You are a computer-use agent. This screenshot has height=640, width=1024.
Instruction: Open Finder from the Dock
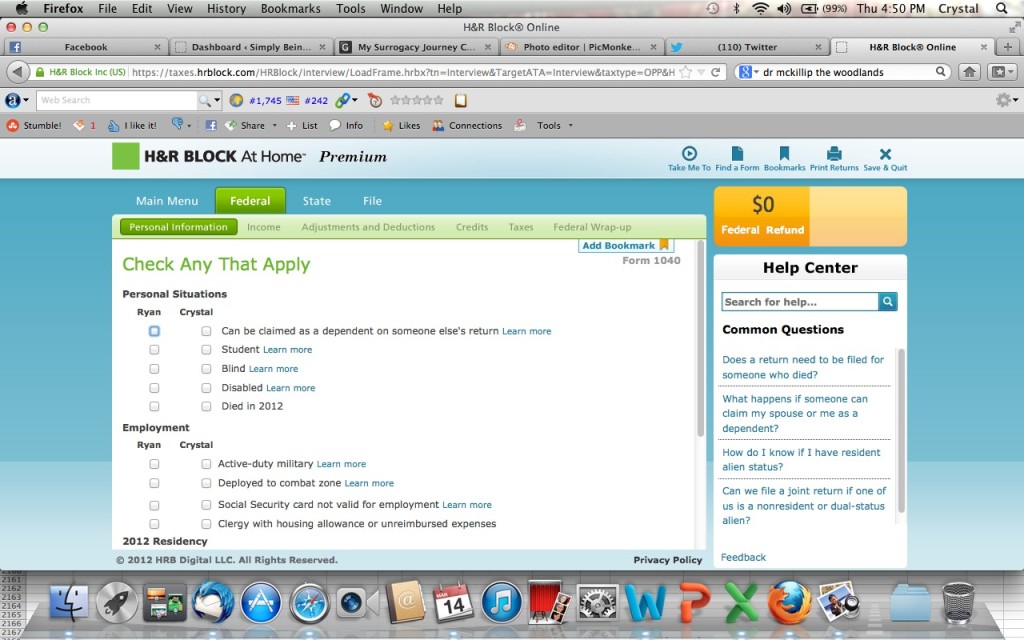coord(69,603)
